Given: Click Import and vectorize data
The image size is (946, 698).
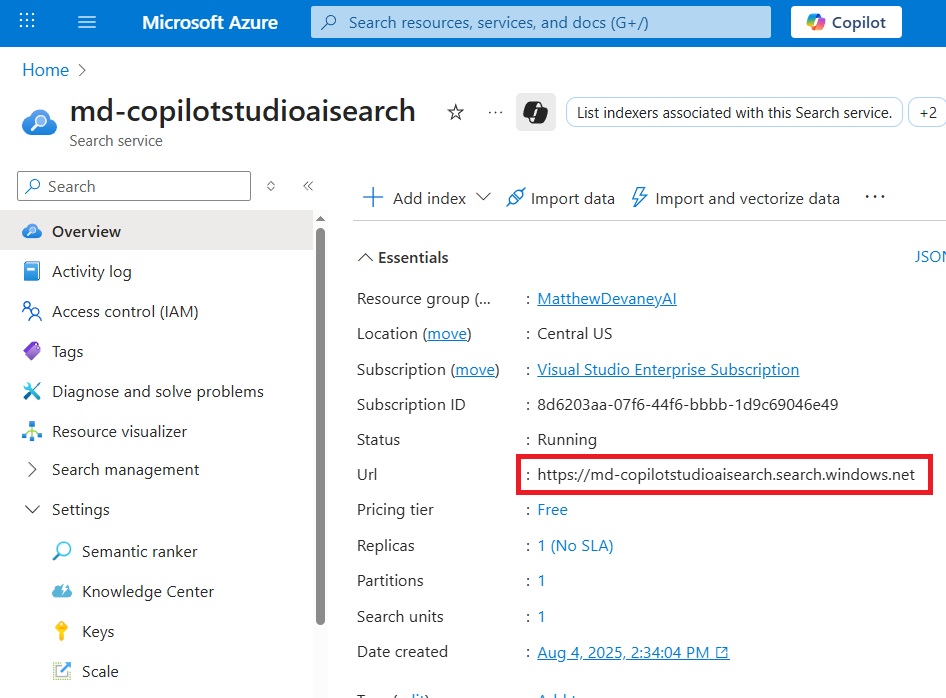Looking at the screenshot, I should [x=735, y=198].
